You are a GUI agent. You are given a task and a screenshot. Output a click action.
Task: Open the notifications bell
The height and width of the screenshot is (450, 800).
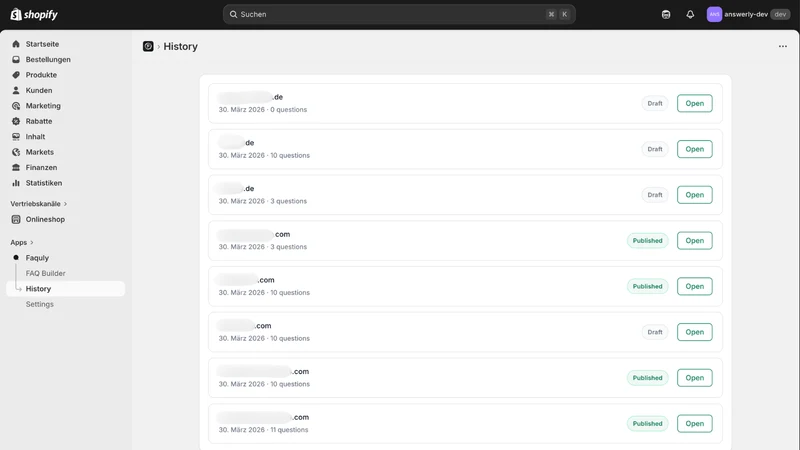(x=690, y=14)
